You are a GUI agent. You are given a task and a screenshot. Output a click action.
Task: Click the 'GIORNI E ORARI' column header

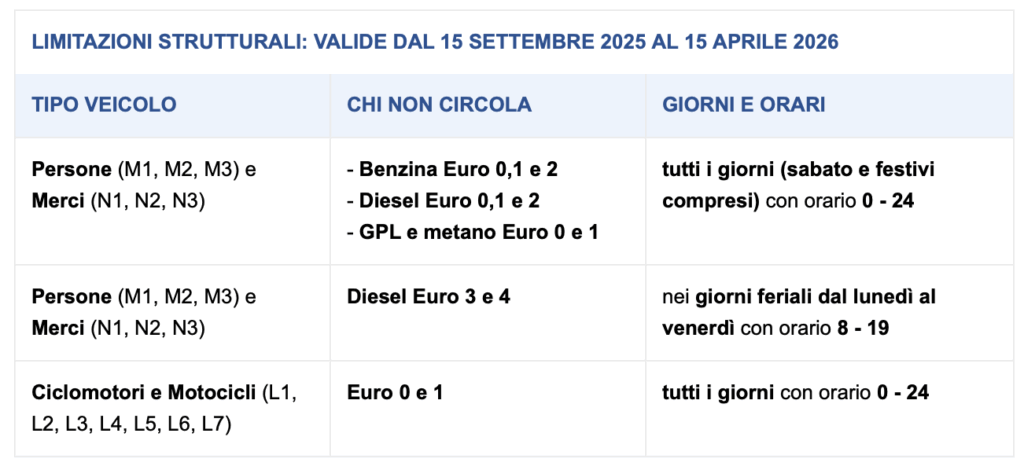743,104
